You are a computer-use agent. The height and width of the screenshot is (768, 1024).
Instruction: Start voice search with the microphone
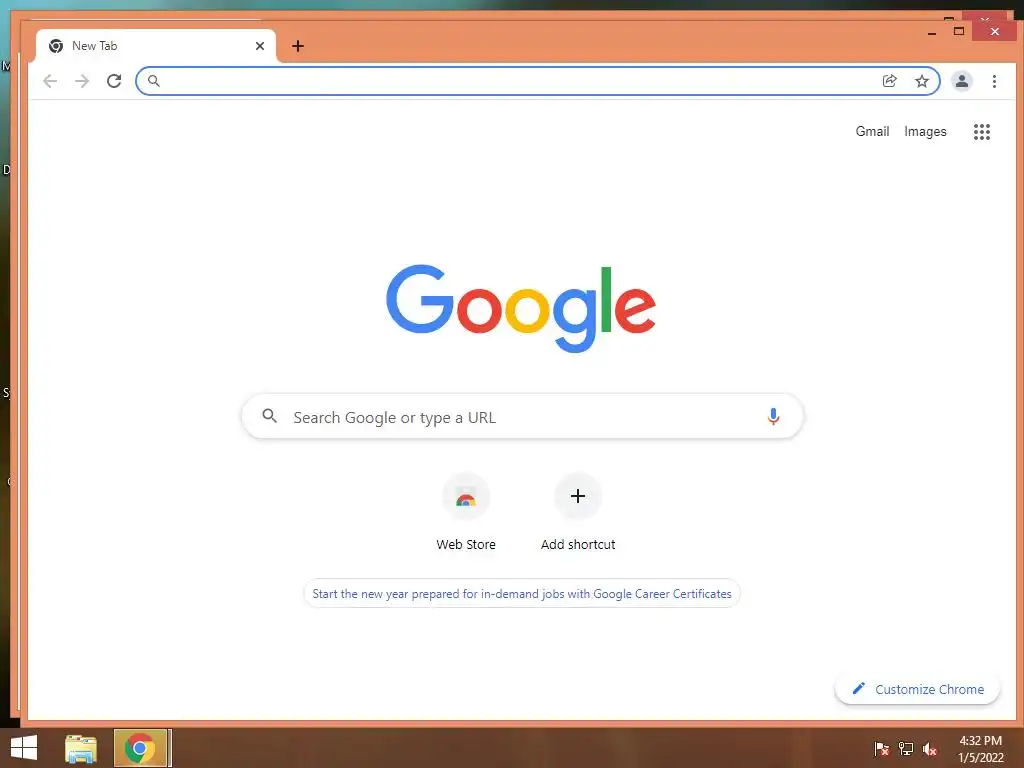(x=773, y=417)
